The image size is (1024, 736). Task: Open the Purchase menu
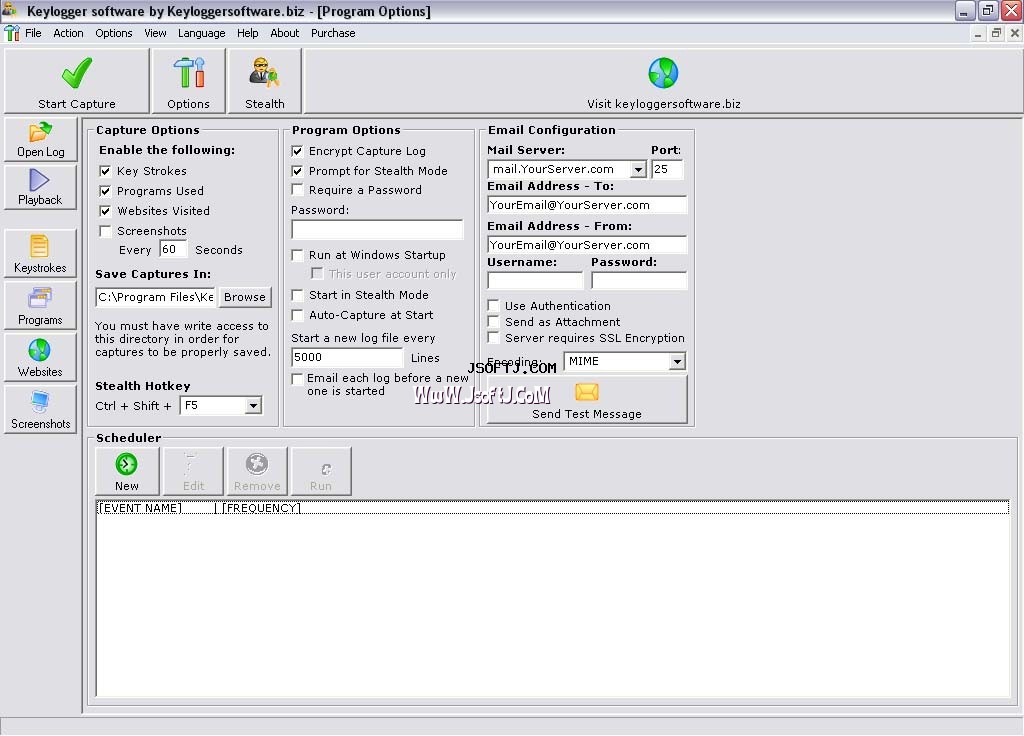coord(333,33)
